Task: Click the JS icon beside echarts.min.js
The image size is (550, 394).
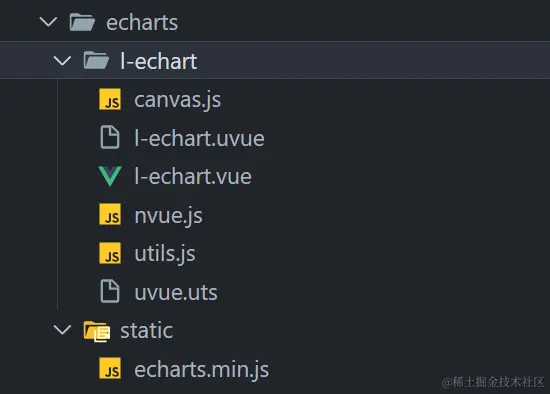Action: 110,368
